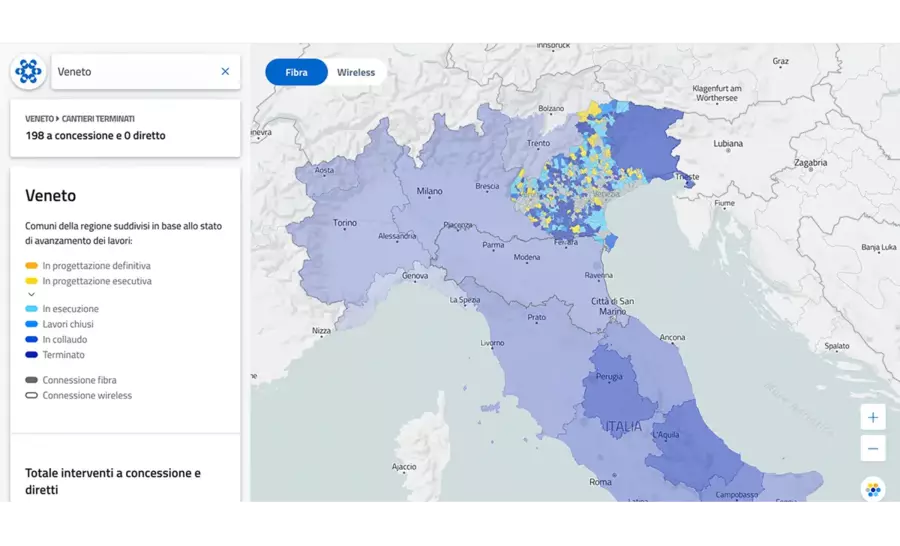Switch to the Wireless tab
The image size is (900, 546).
pos(356,72)
